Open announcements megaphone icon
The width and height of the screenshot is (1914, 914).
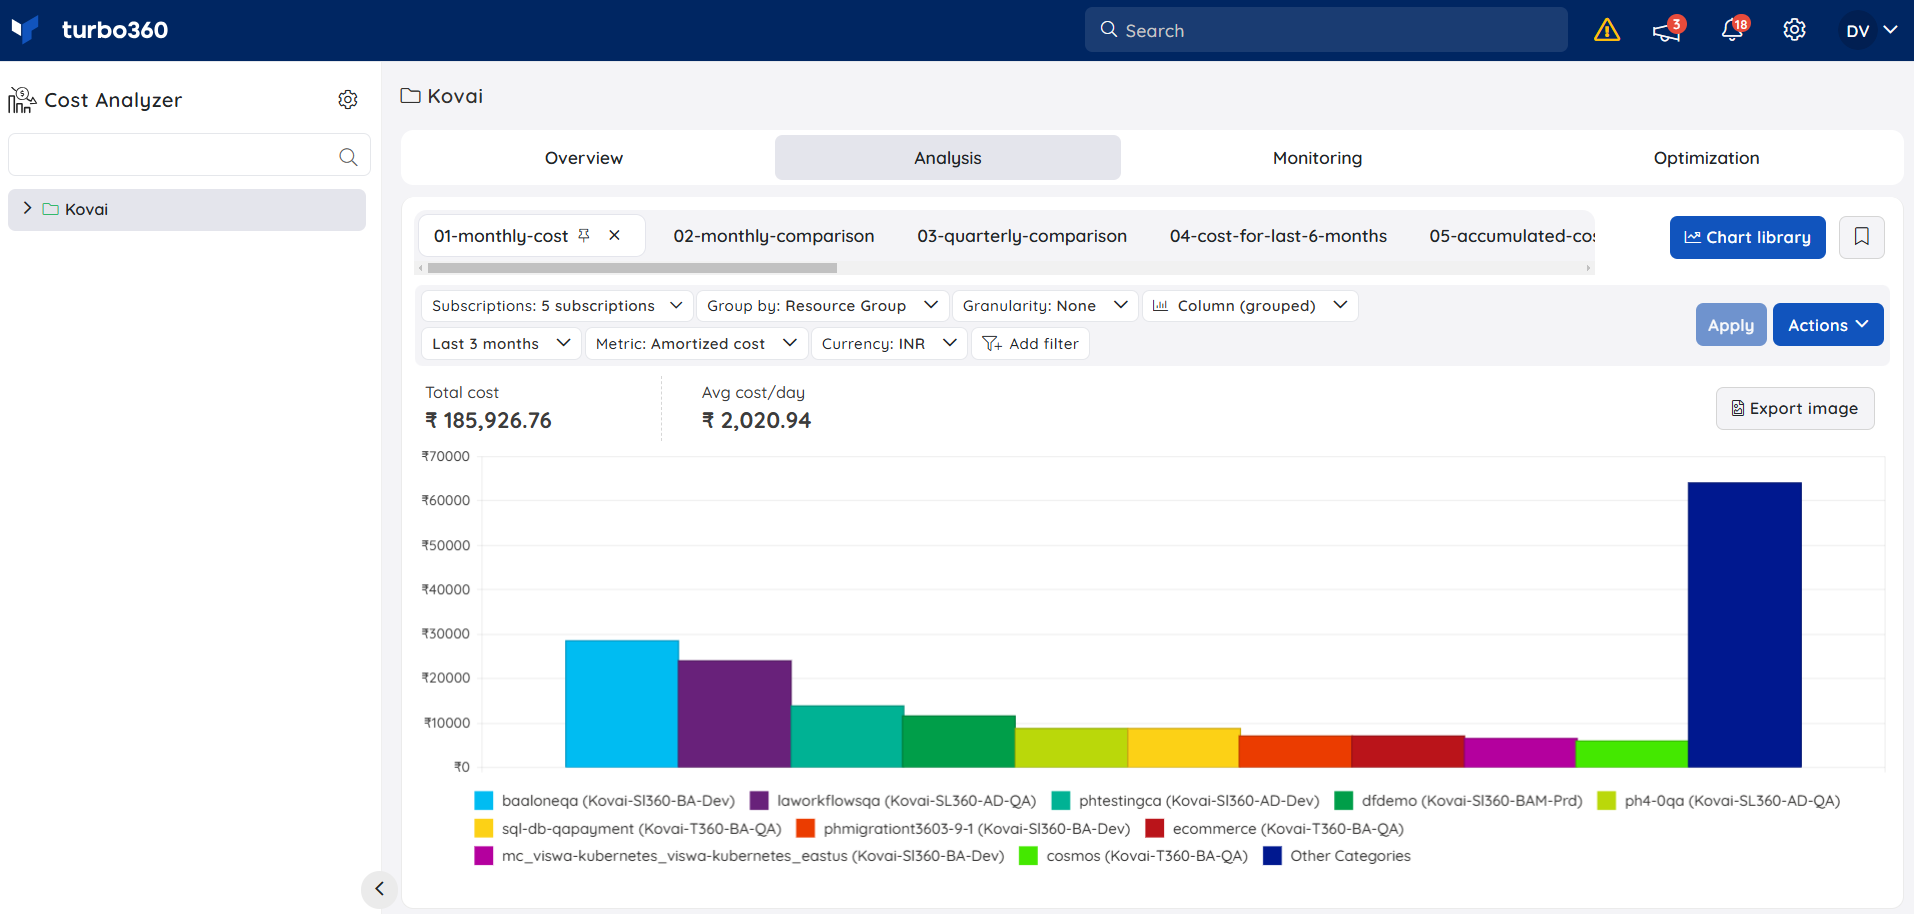[1667, 30]
